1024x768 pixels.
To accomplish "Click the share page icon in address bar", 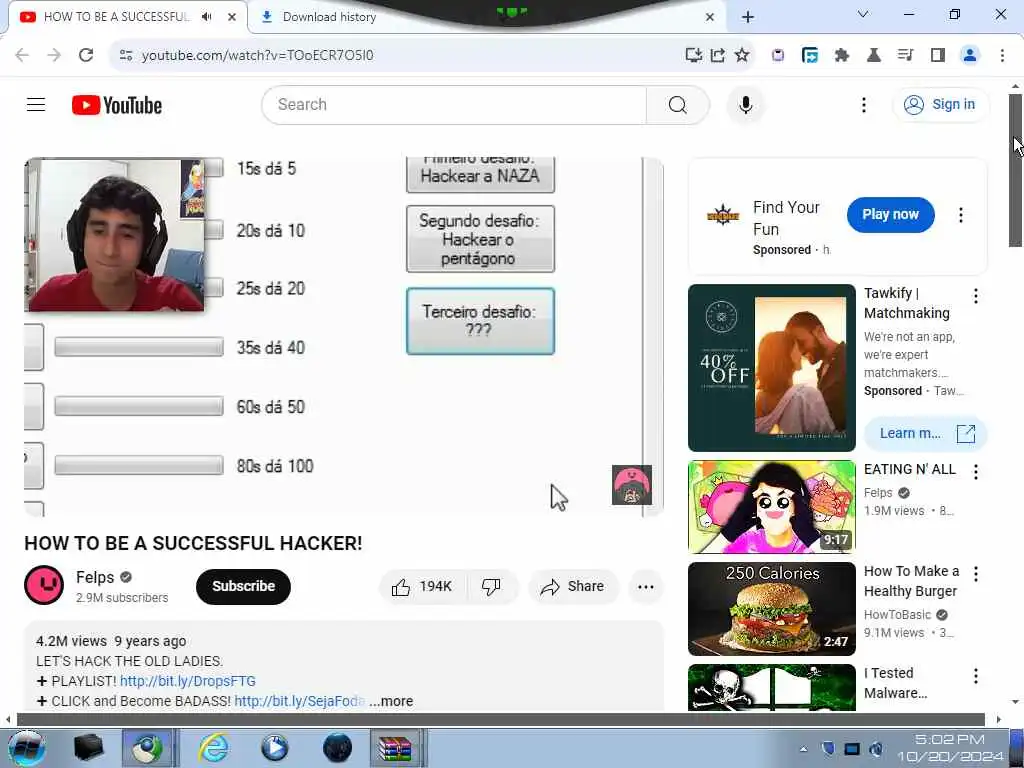I will click(x=718, y=55).
